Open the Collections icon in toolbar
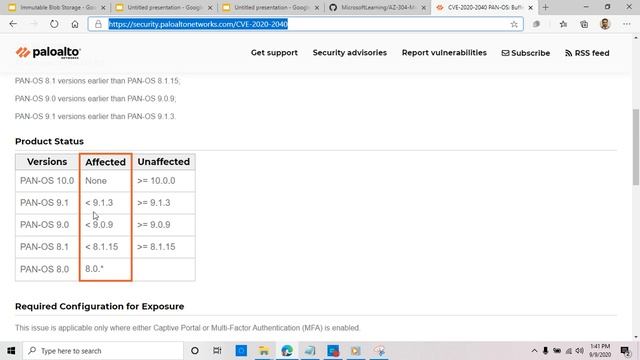The width and height of the screenshot is (640, 360). (584, 24)
